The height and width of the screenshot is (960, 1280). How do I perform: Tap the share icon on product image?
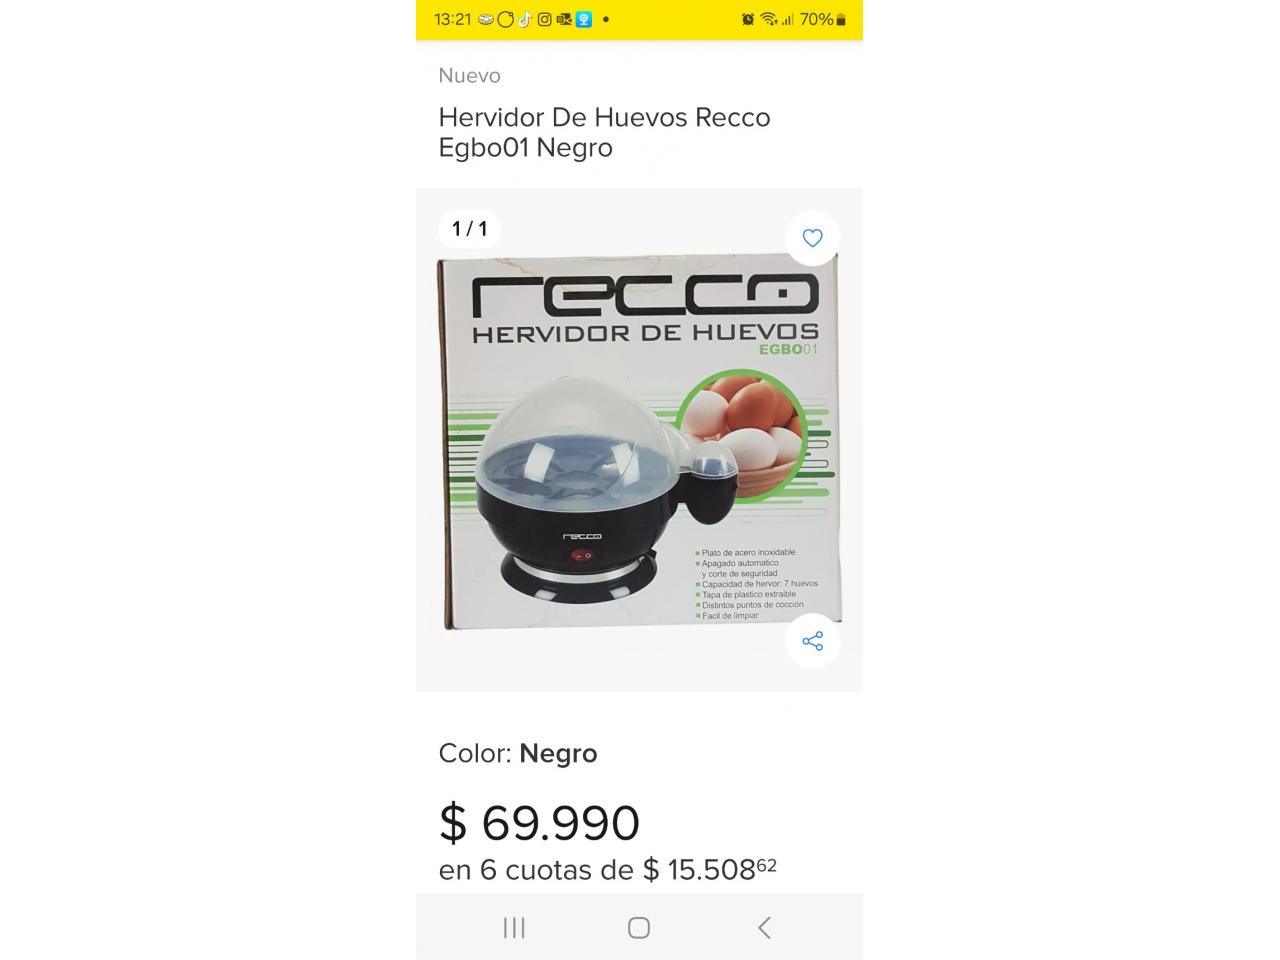pyautogui.click(x=812, y=641)
